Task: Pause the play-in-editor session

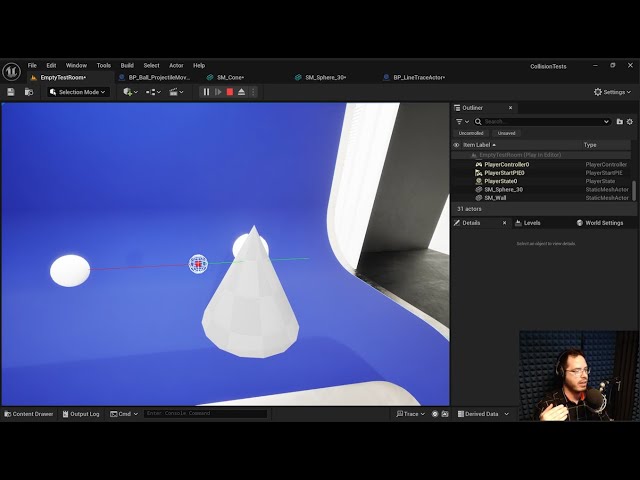Action: tap(206, 92)
